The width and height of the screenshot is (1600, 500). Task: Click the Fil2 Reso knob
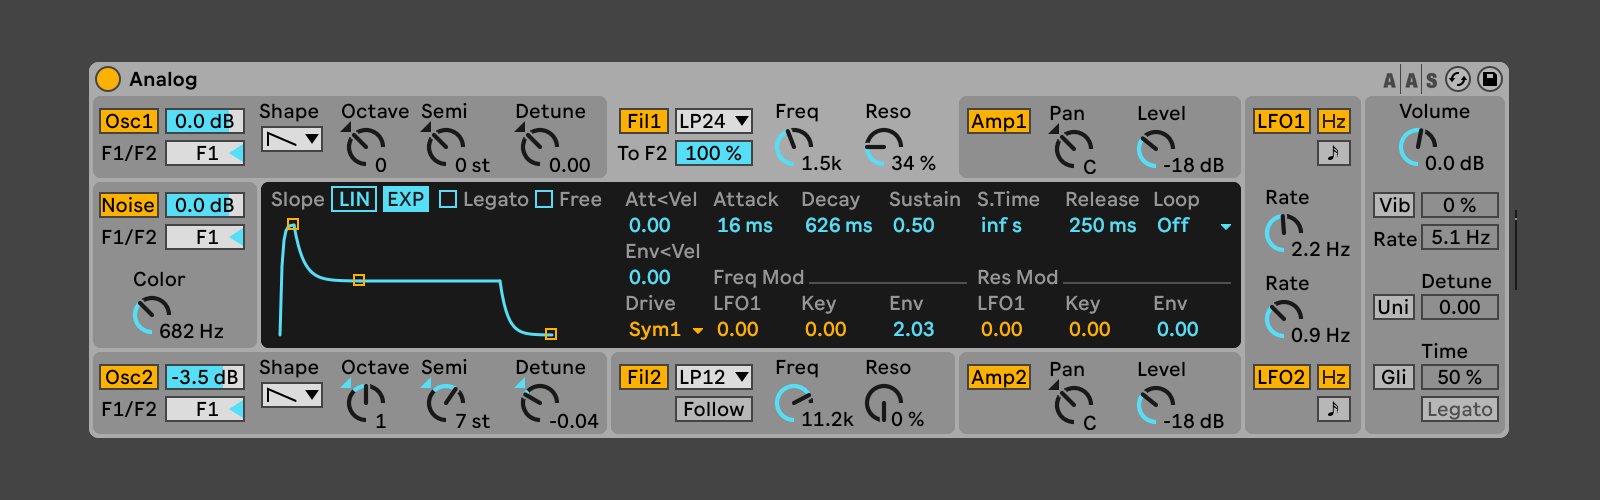[x=883, y=403]
